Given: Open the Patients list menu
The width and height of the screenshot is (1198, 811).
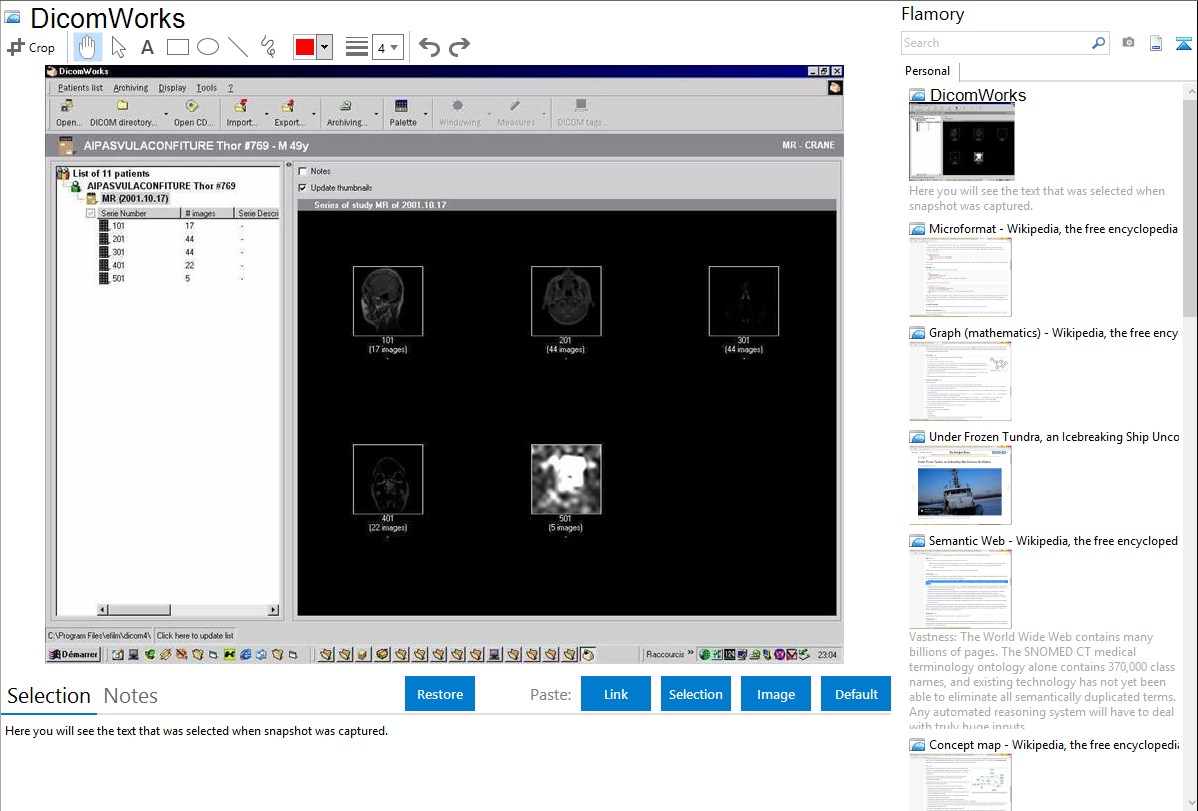Looking at the screenshot, I should (x=80, y=88).
